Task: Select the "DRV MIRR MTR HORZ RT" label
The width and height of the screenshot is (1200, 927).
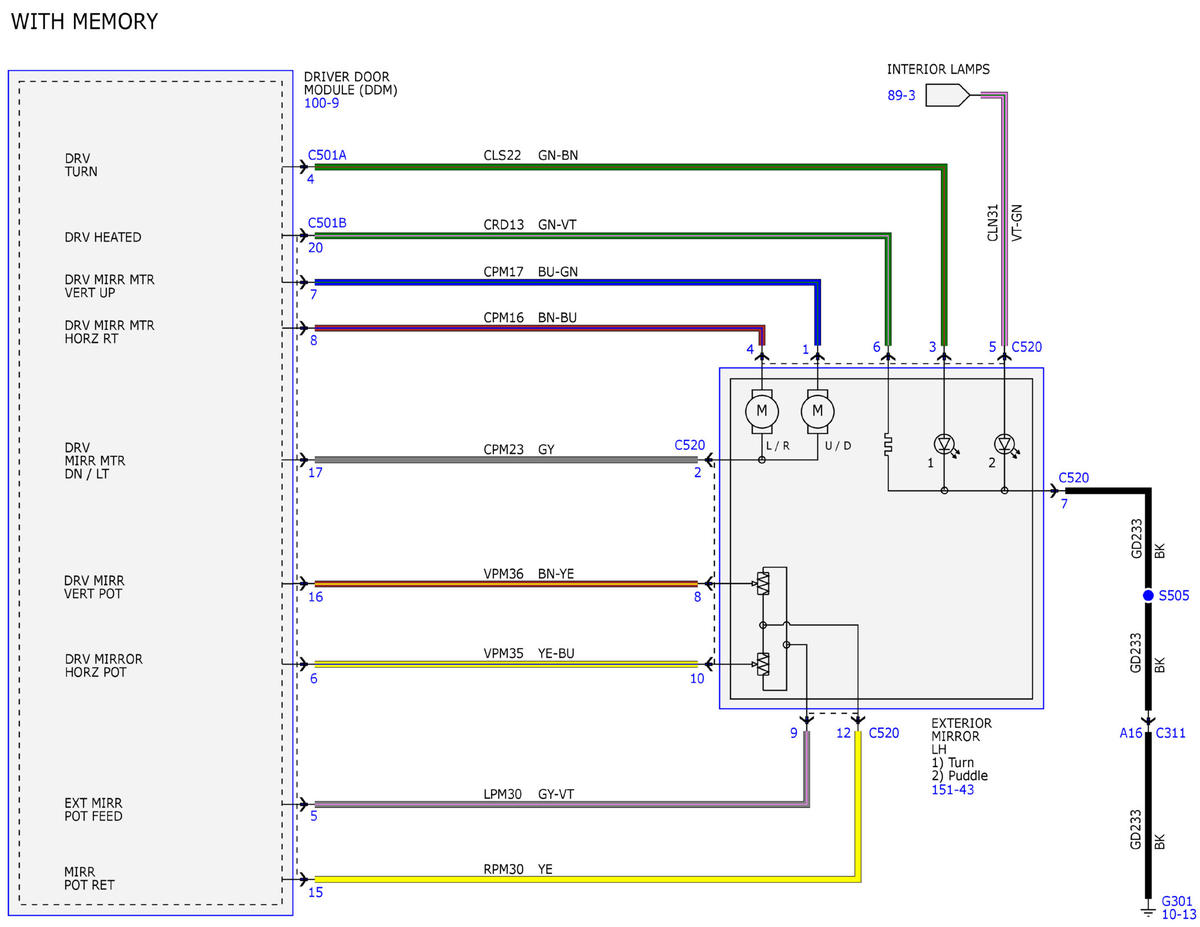Action: (x=110, y=332)
